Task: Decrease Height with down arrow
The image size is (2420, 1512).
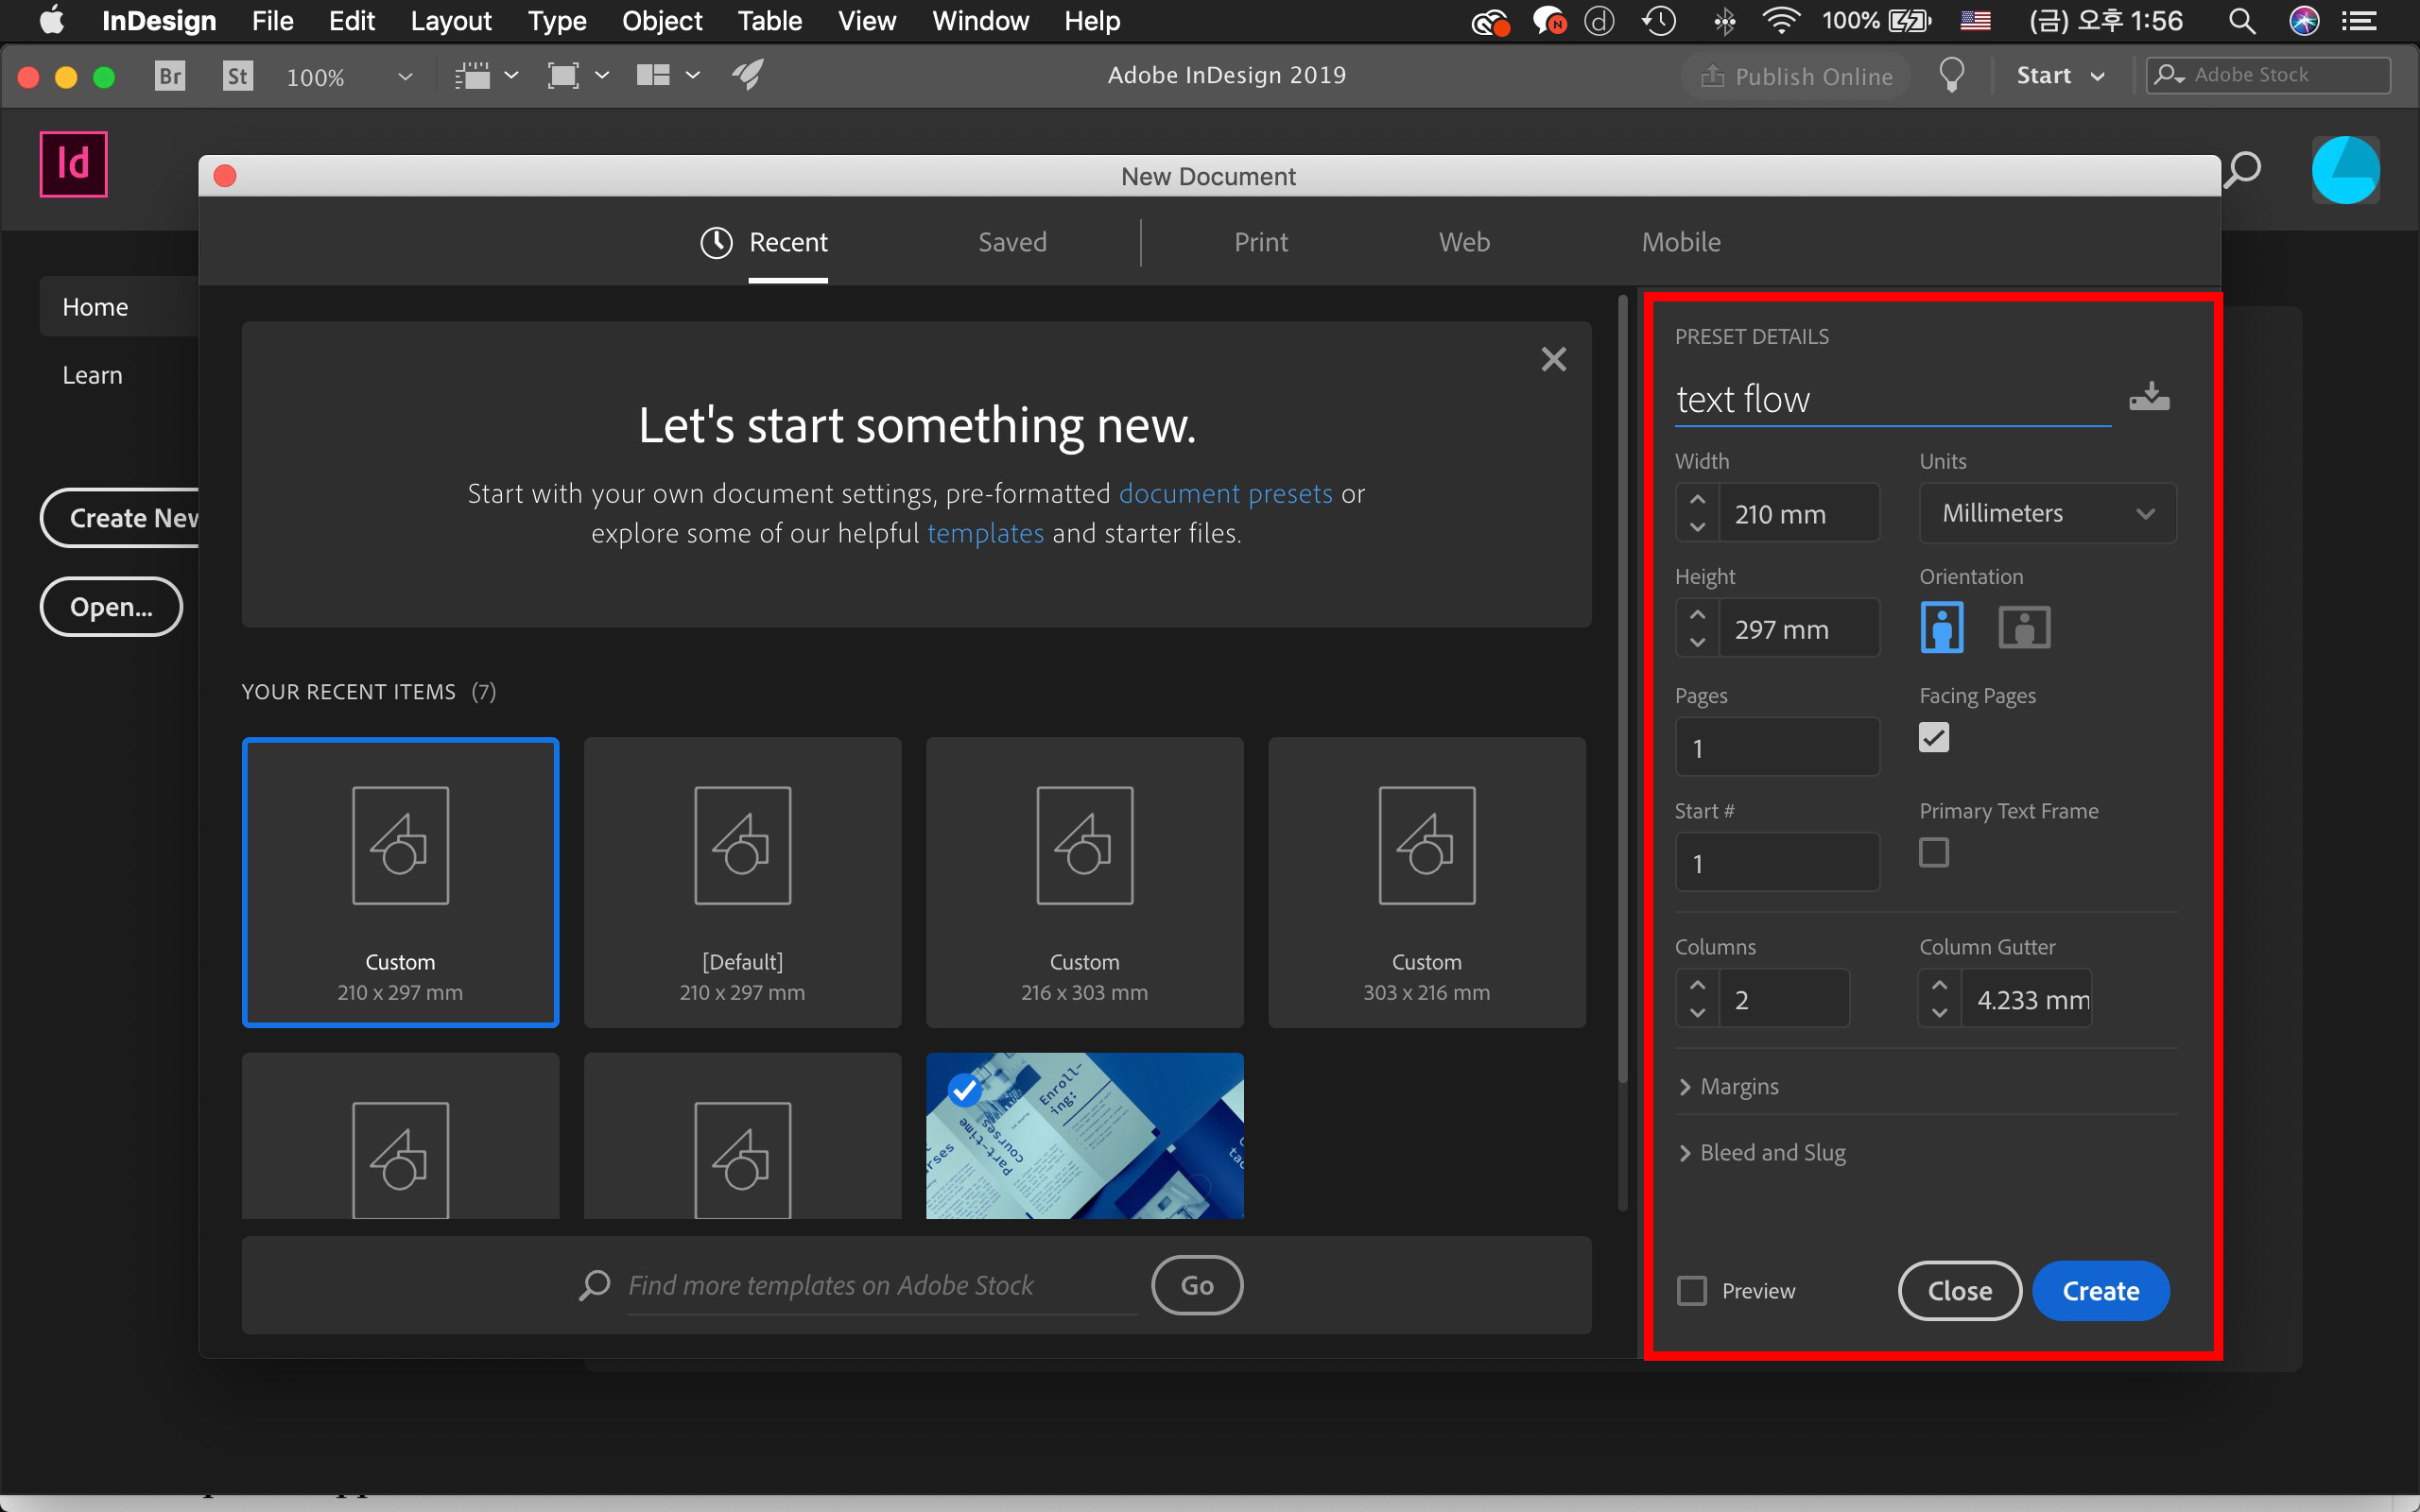Action: pos(1698,642)
